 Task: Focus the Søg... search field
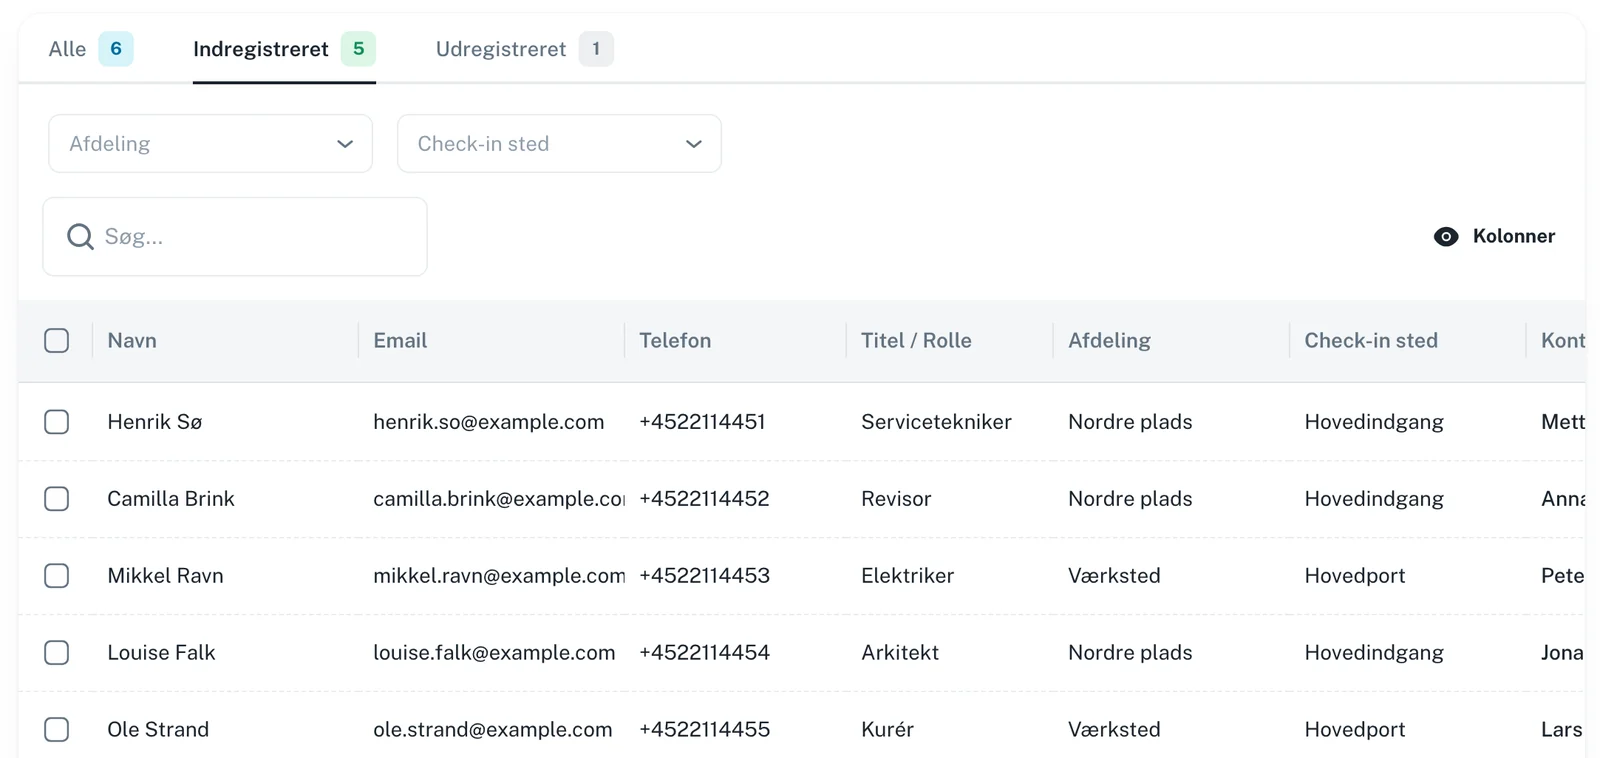point(235,237)
